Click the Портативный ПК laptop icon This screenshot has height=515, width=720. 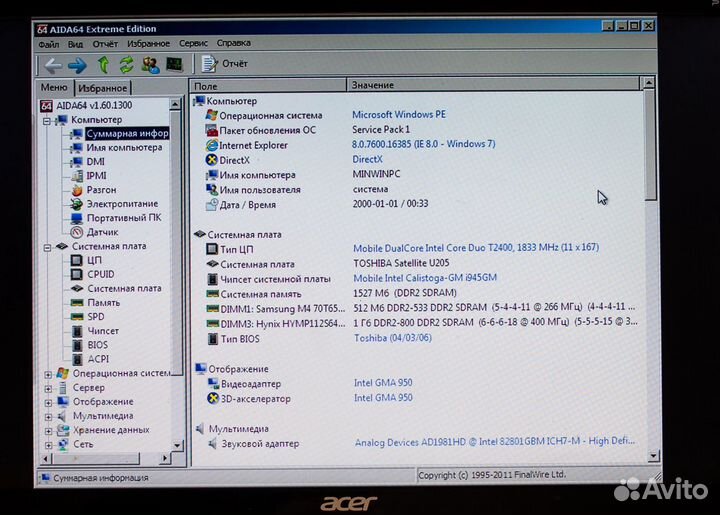(x=77, y=218)
